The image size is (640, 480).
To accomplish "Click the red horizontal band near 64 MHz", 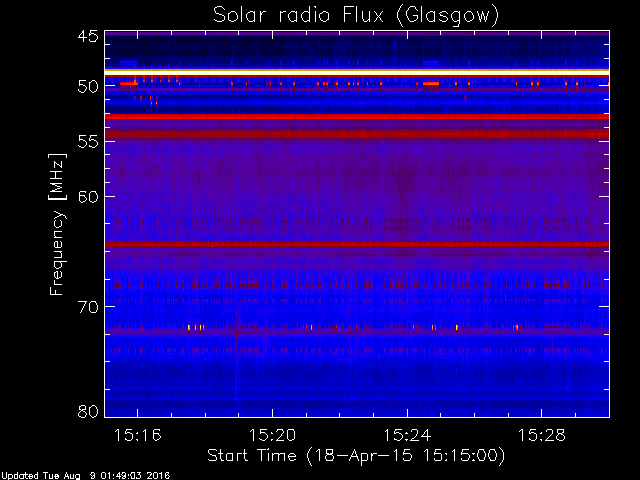I will 357,244.
